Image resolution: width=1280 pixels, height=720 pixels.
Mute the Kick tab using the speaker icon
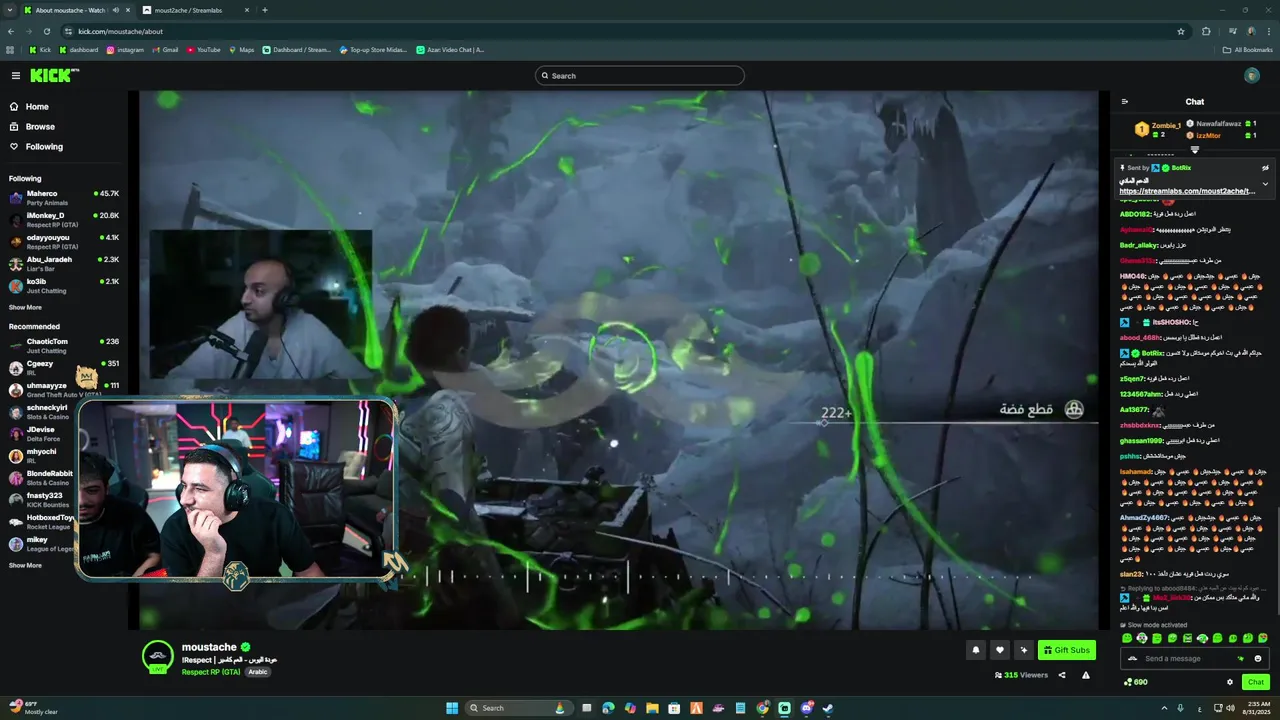coord(116,10)
